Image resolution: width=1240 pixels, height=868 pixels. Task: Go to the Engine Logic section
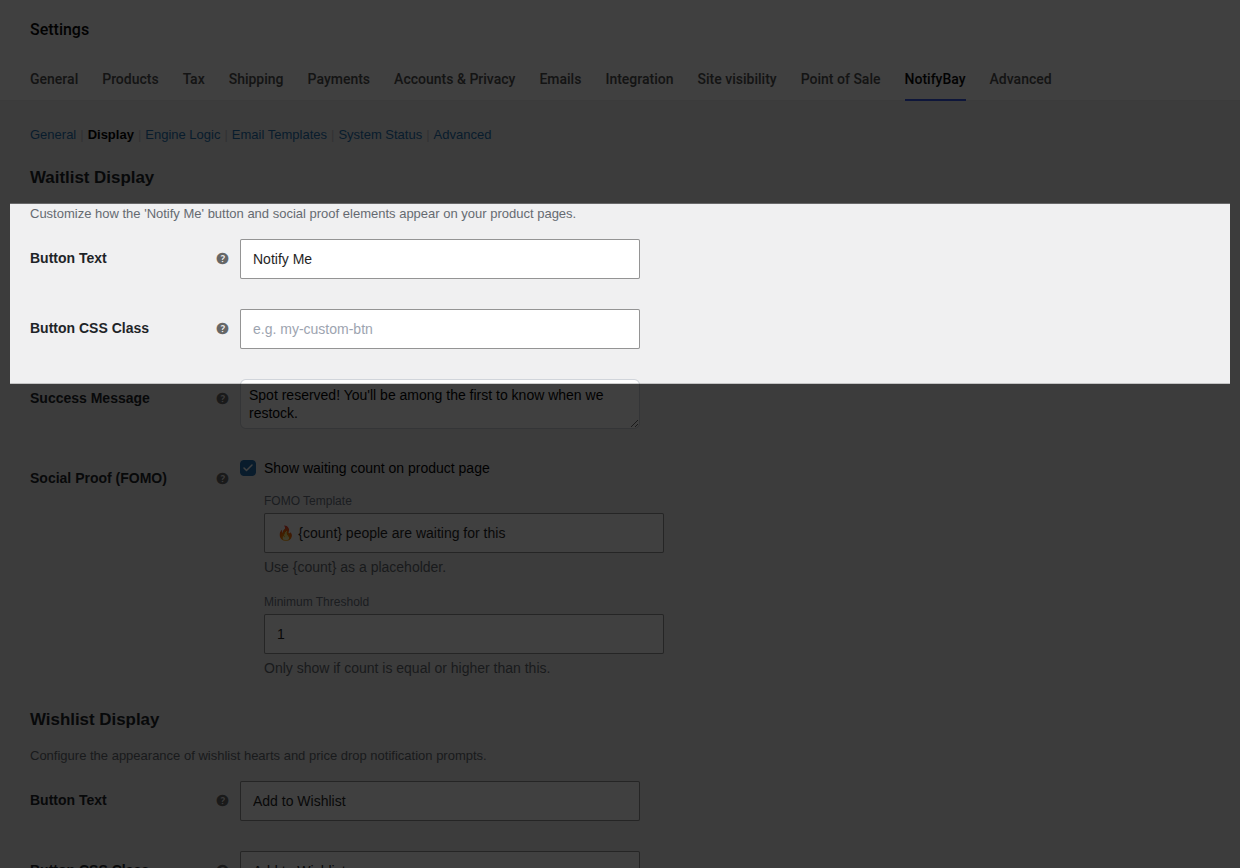coord(183,135)
